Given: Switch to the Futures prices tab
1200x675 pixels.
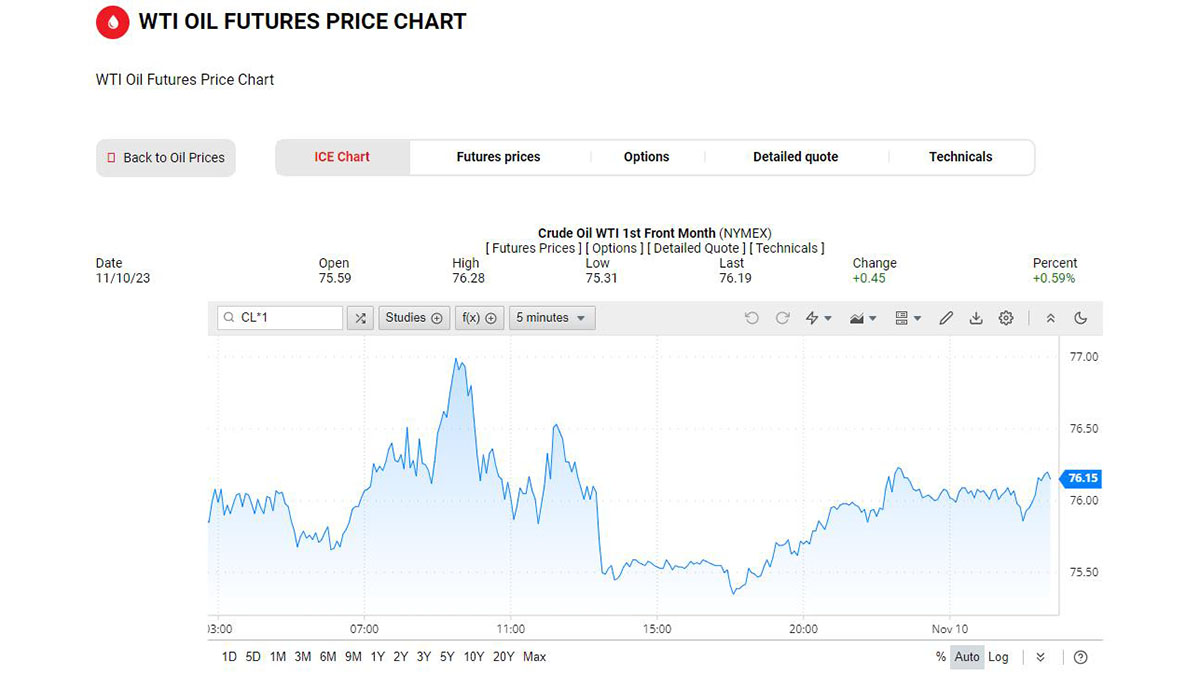Looking at the screenshot, I should (498, 157).
